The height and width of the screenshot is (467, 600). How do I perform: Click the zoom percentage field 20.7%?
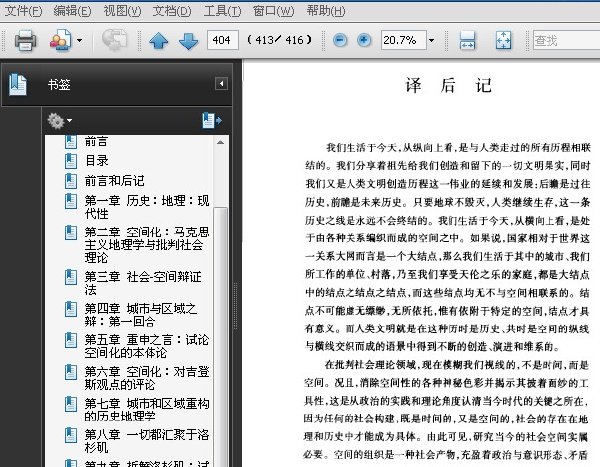403,40
